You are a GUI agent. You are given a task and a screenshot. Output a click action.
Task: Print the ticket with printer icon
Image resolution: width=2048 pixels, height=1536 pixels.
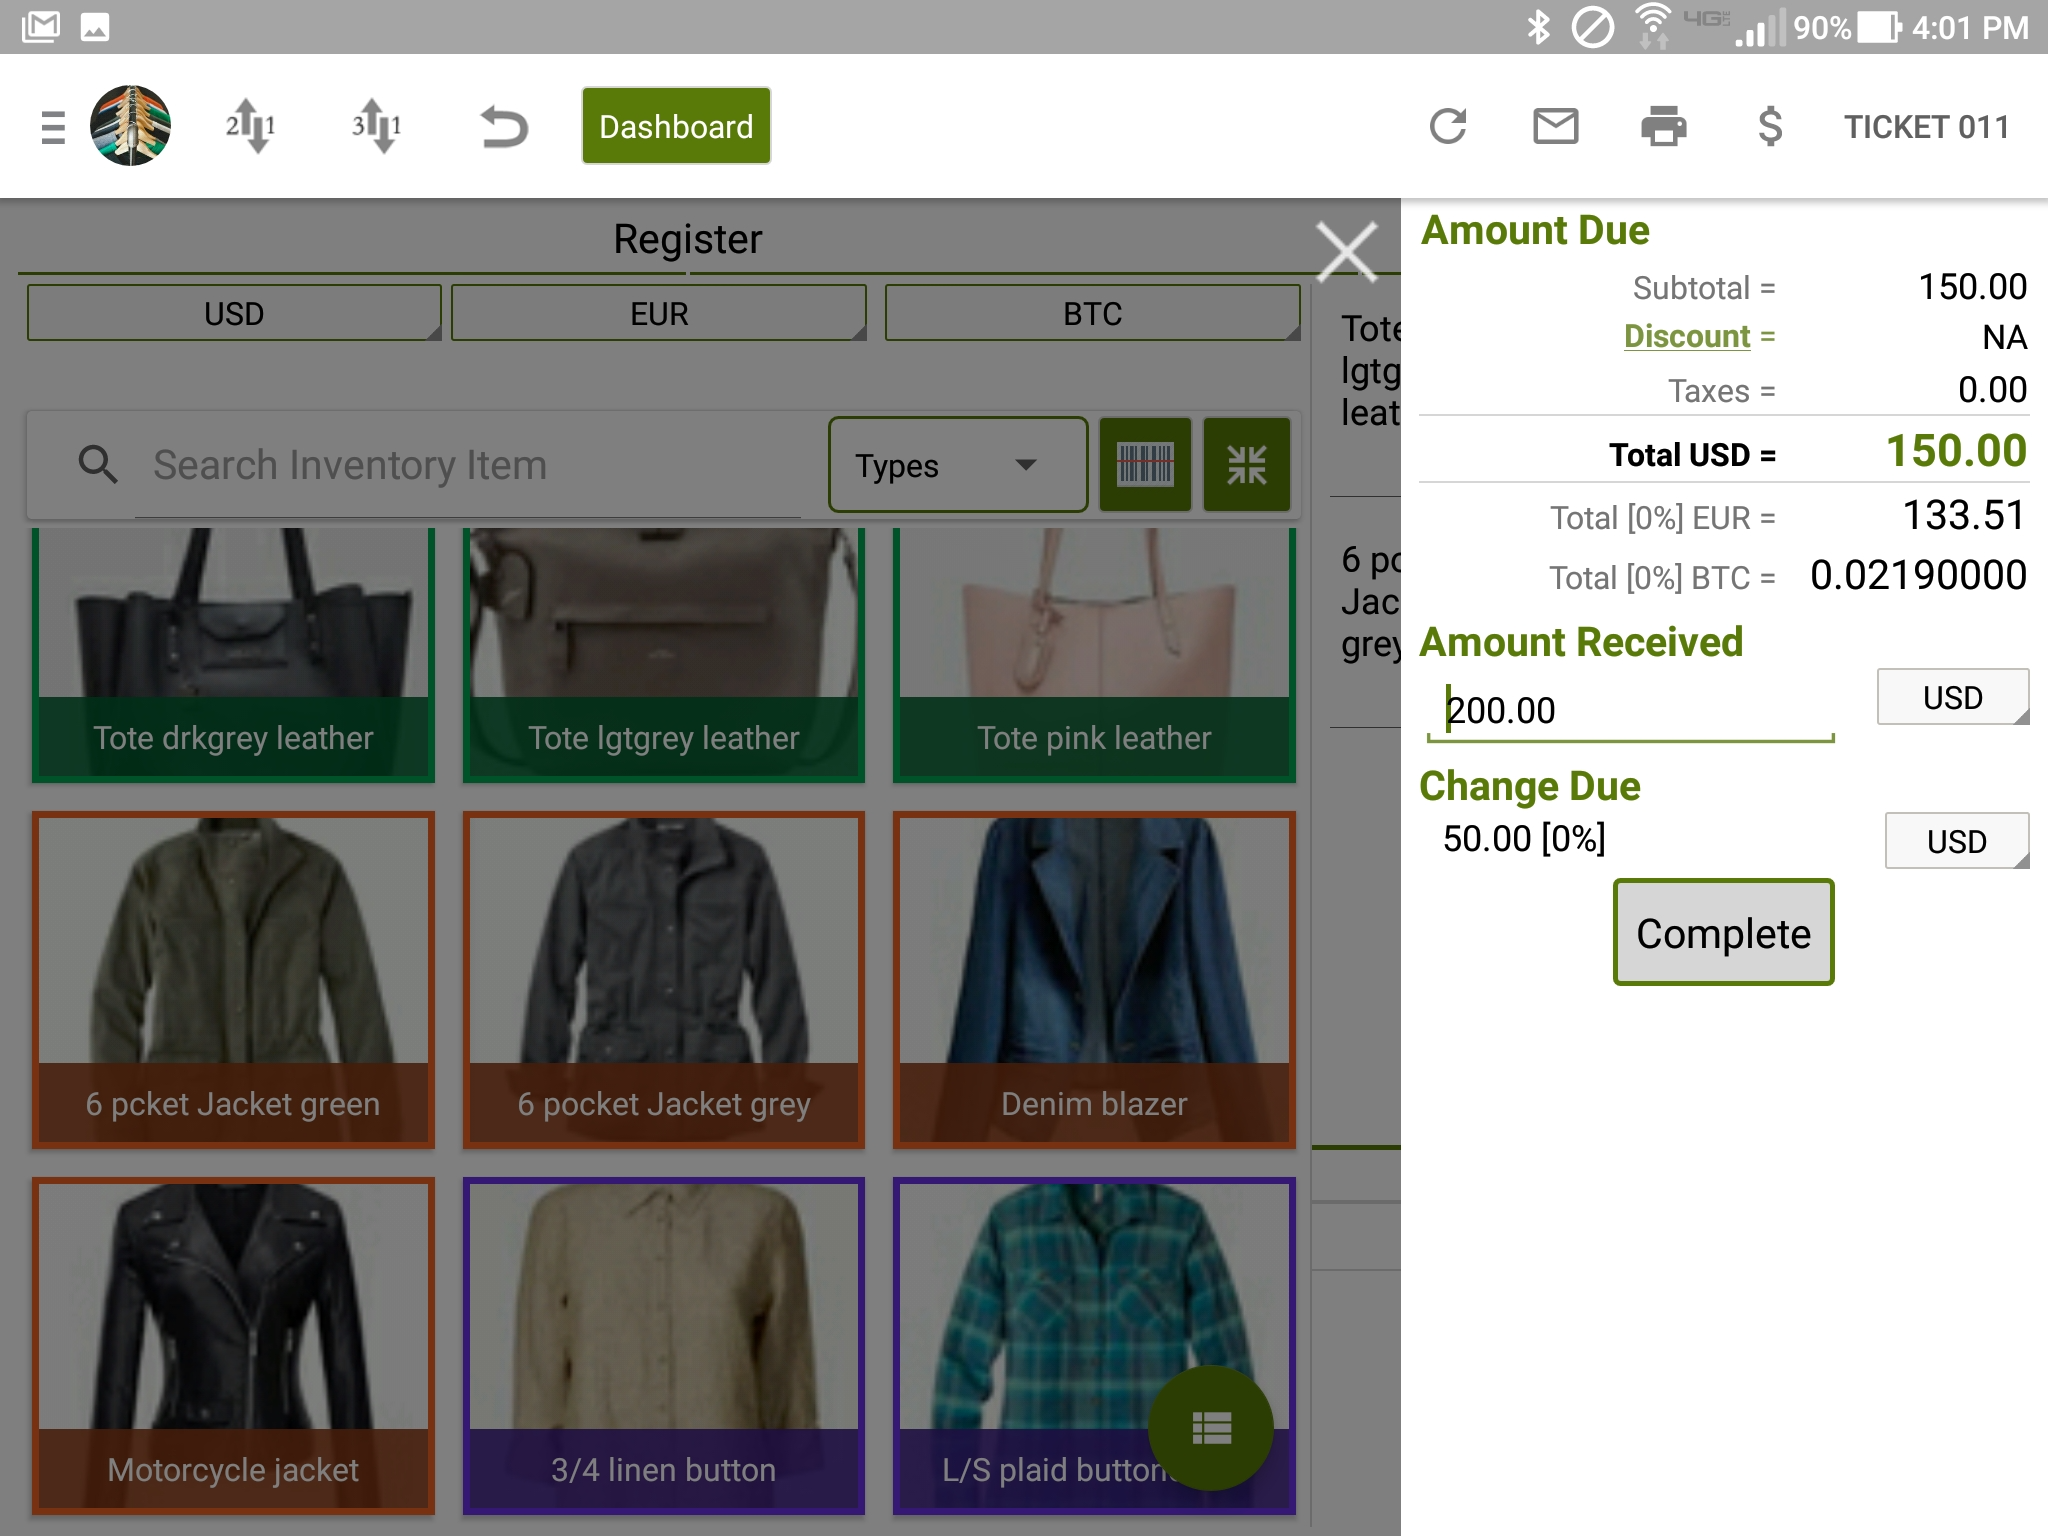tap(1663, 127)
